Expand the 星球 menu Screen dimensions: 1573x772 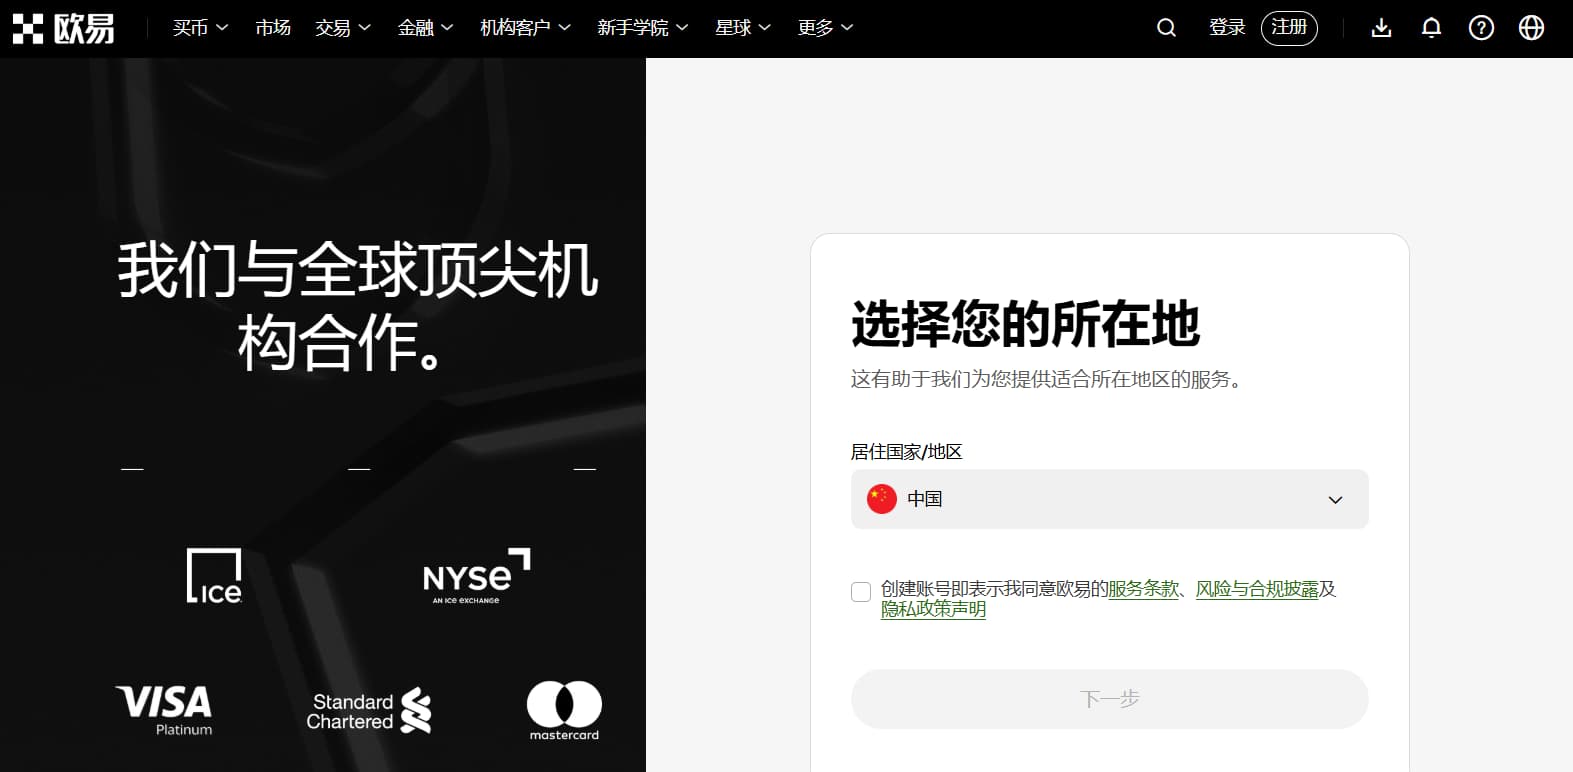743,28
